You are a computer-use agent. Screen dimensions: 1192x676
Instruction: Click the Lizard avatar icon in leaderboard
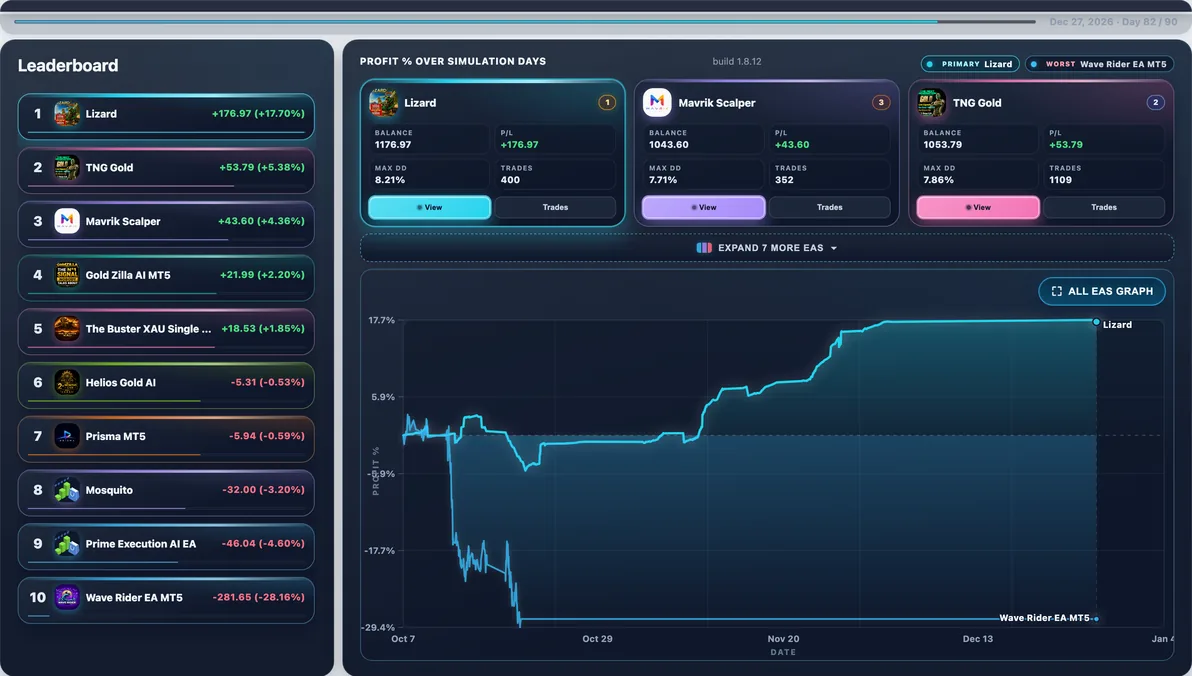[67, 114]
